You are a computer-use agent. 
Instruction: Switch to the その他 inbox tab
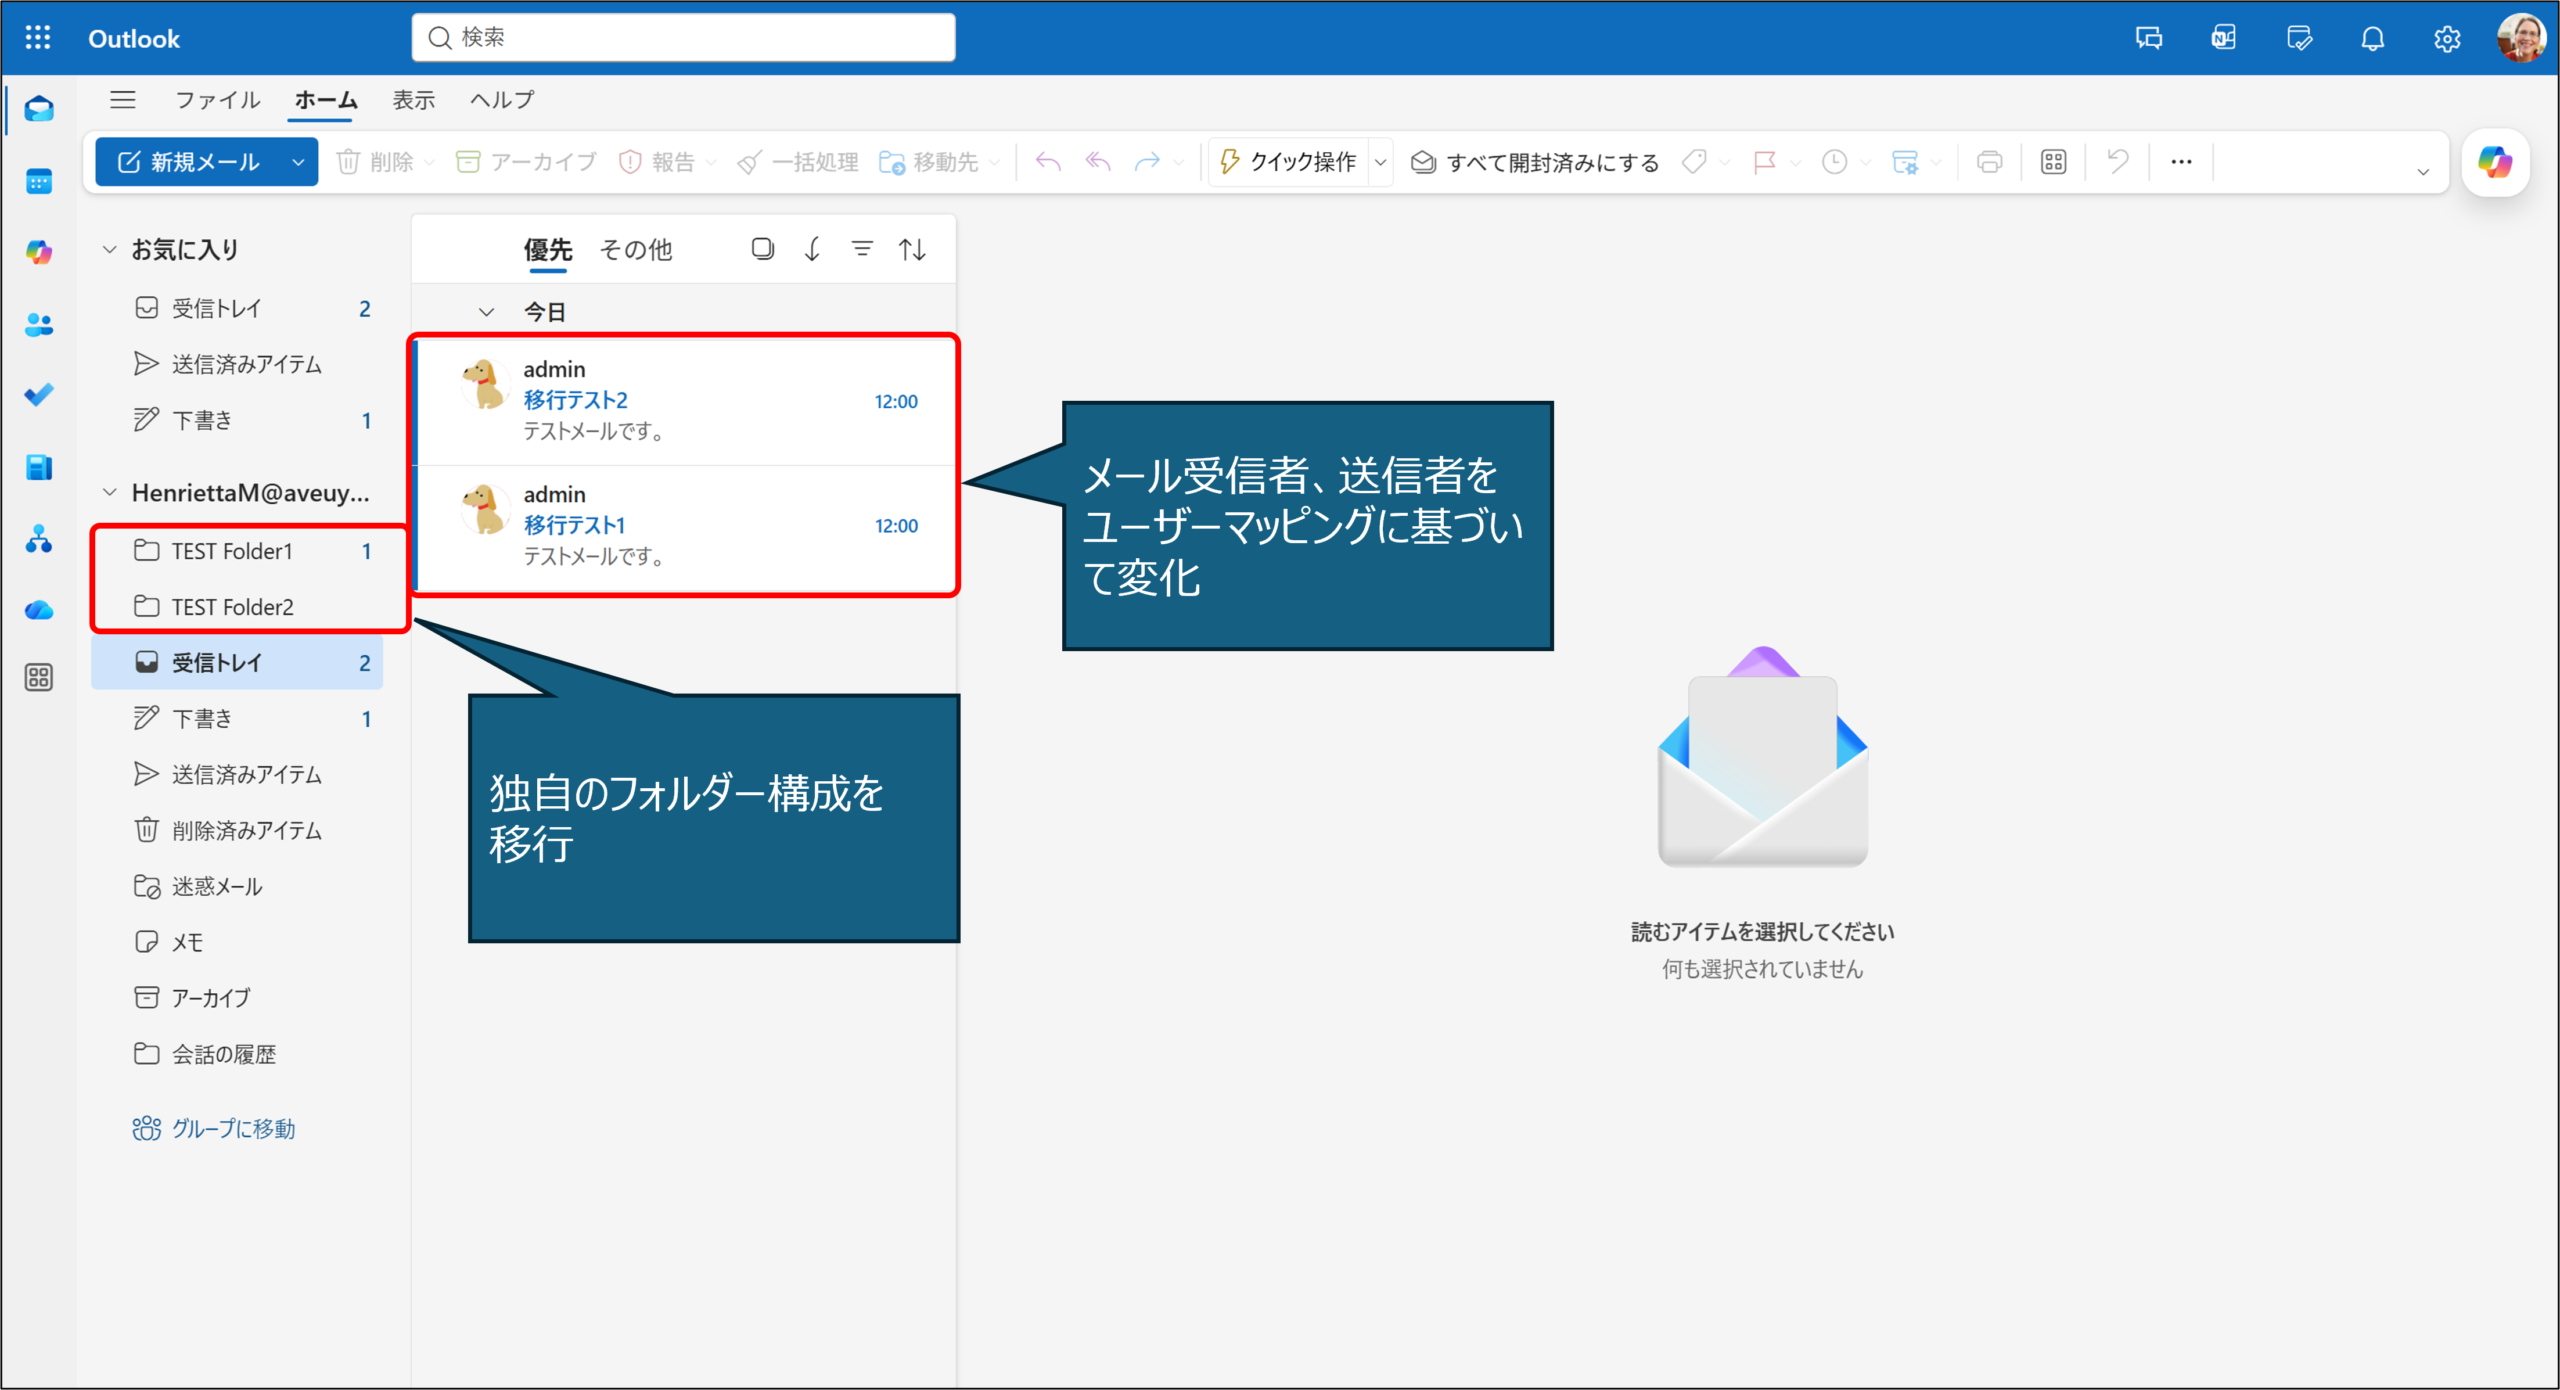[x=636, y=249]
